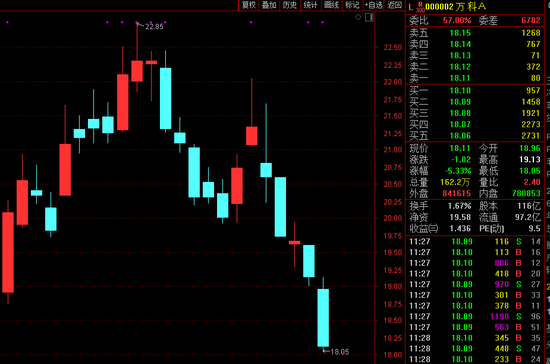Select the 买四 18.07 order row
550x364 pixels.
click(x=475, y=124)
